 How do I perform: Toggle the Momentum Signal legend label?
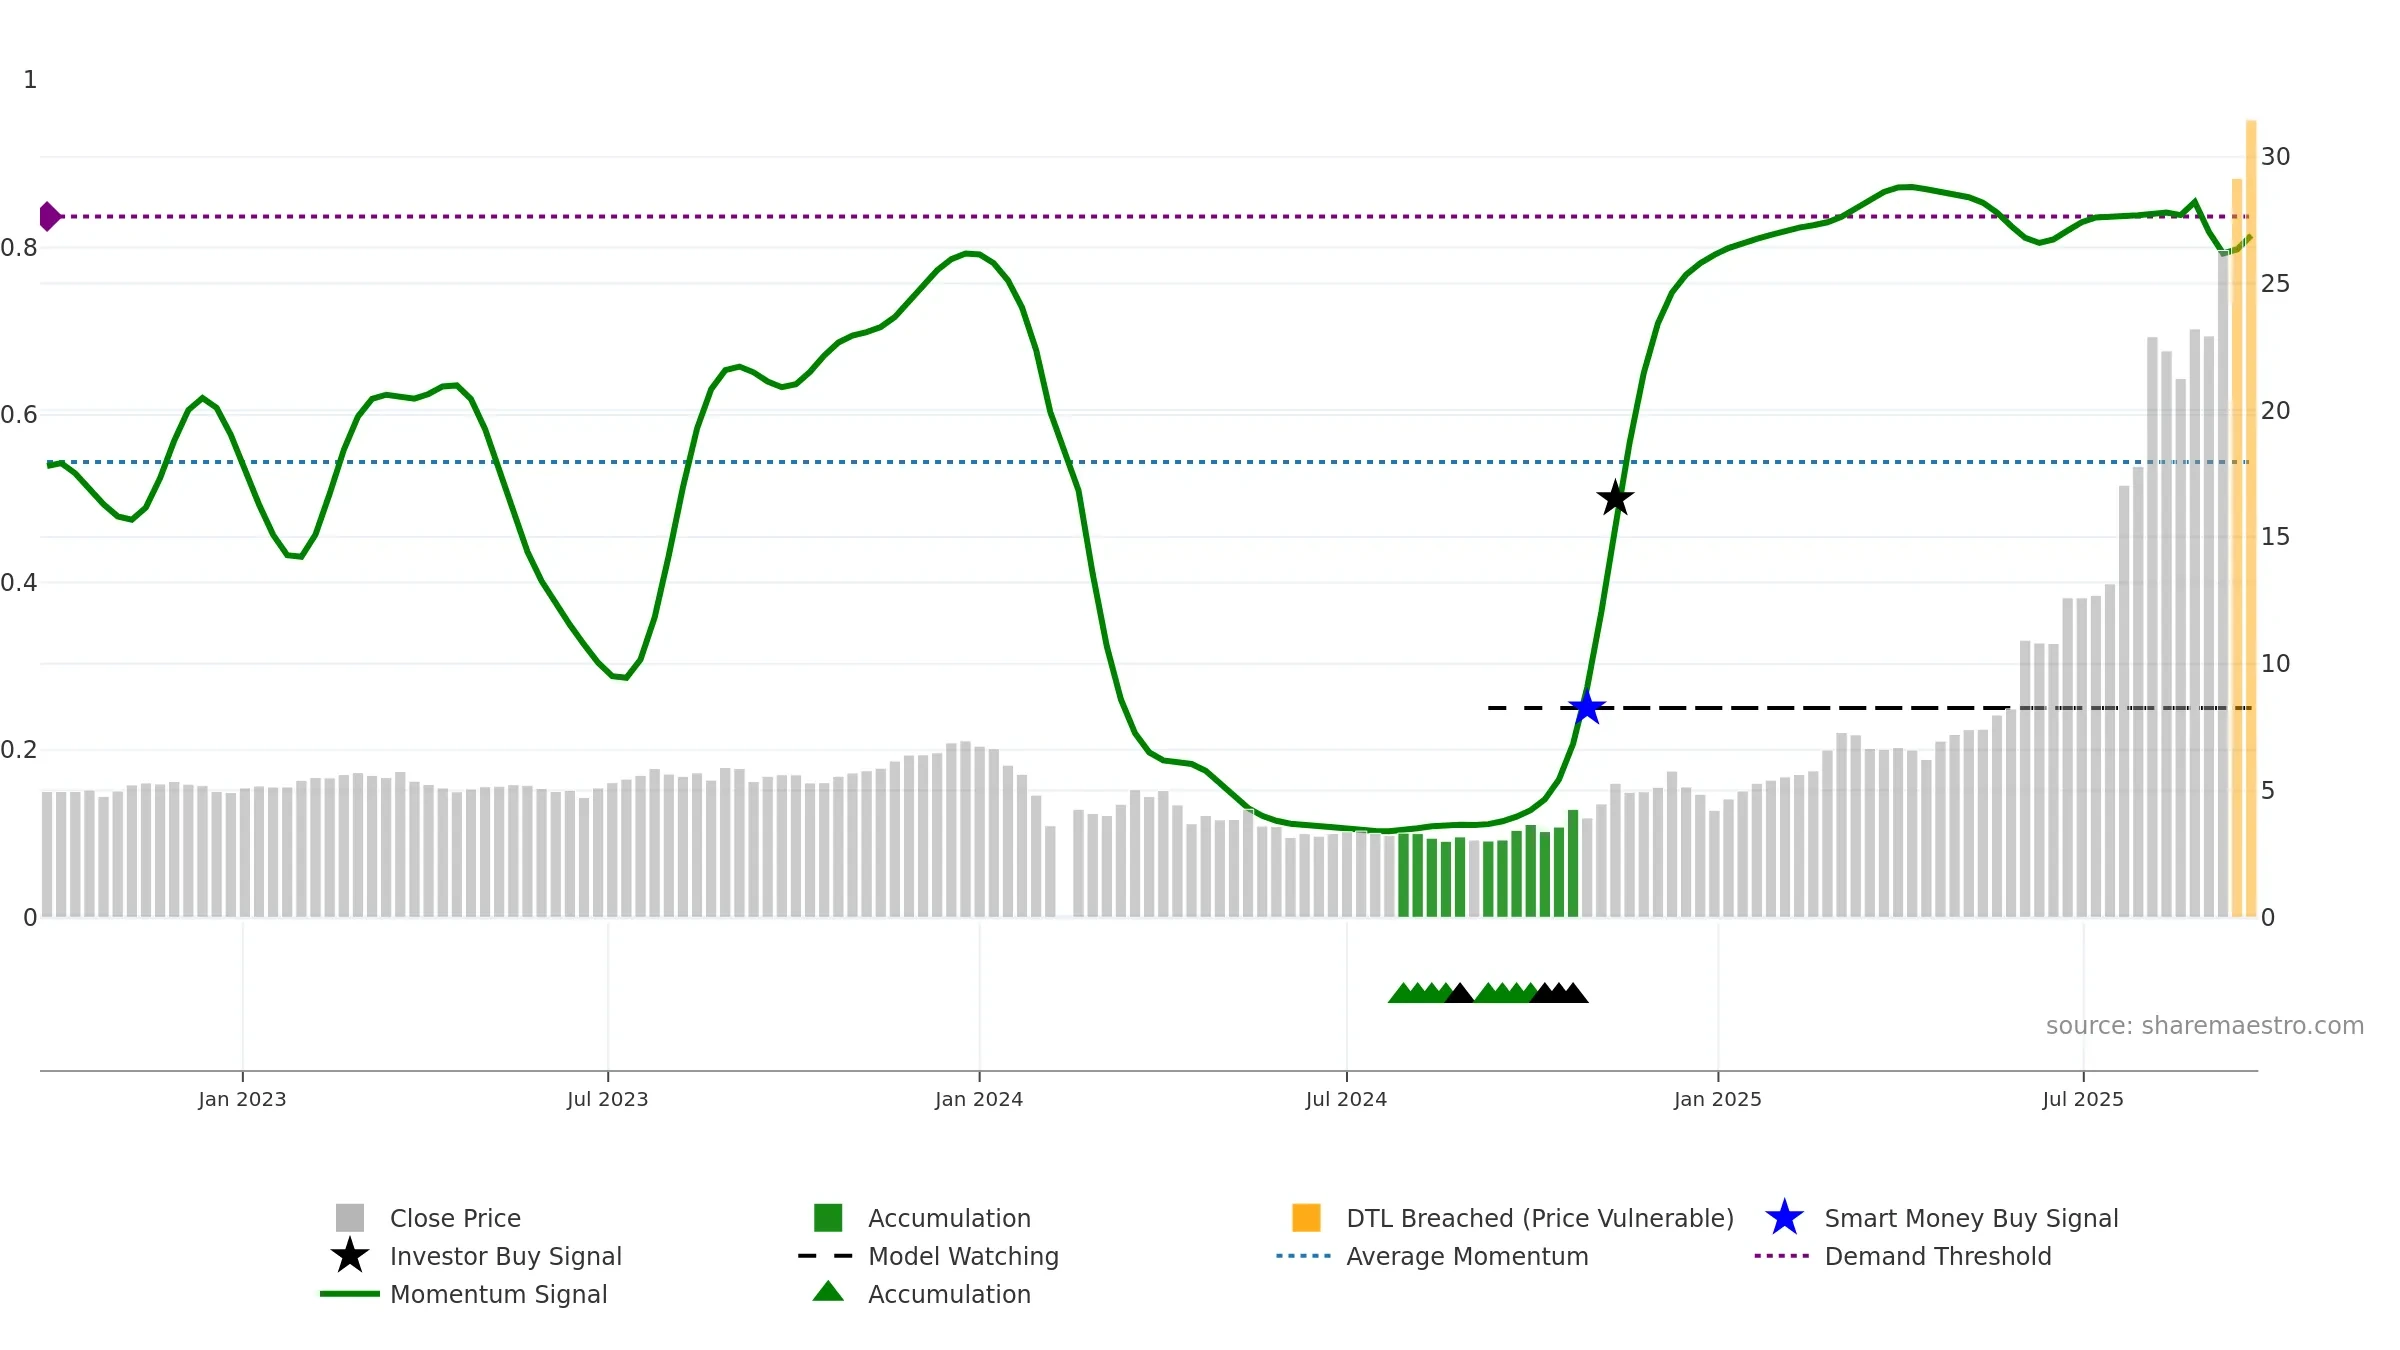point(498,1294)
